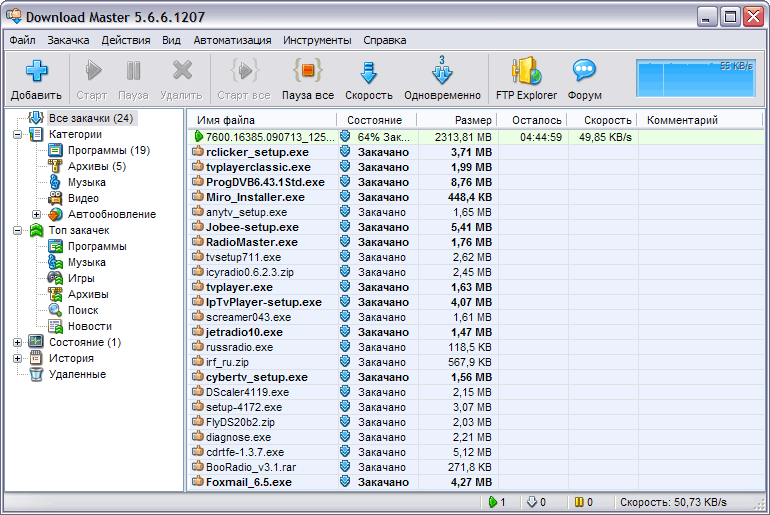
Task: Click the paused downloads counter in status bar
Action: pos(583,502)
